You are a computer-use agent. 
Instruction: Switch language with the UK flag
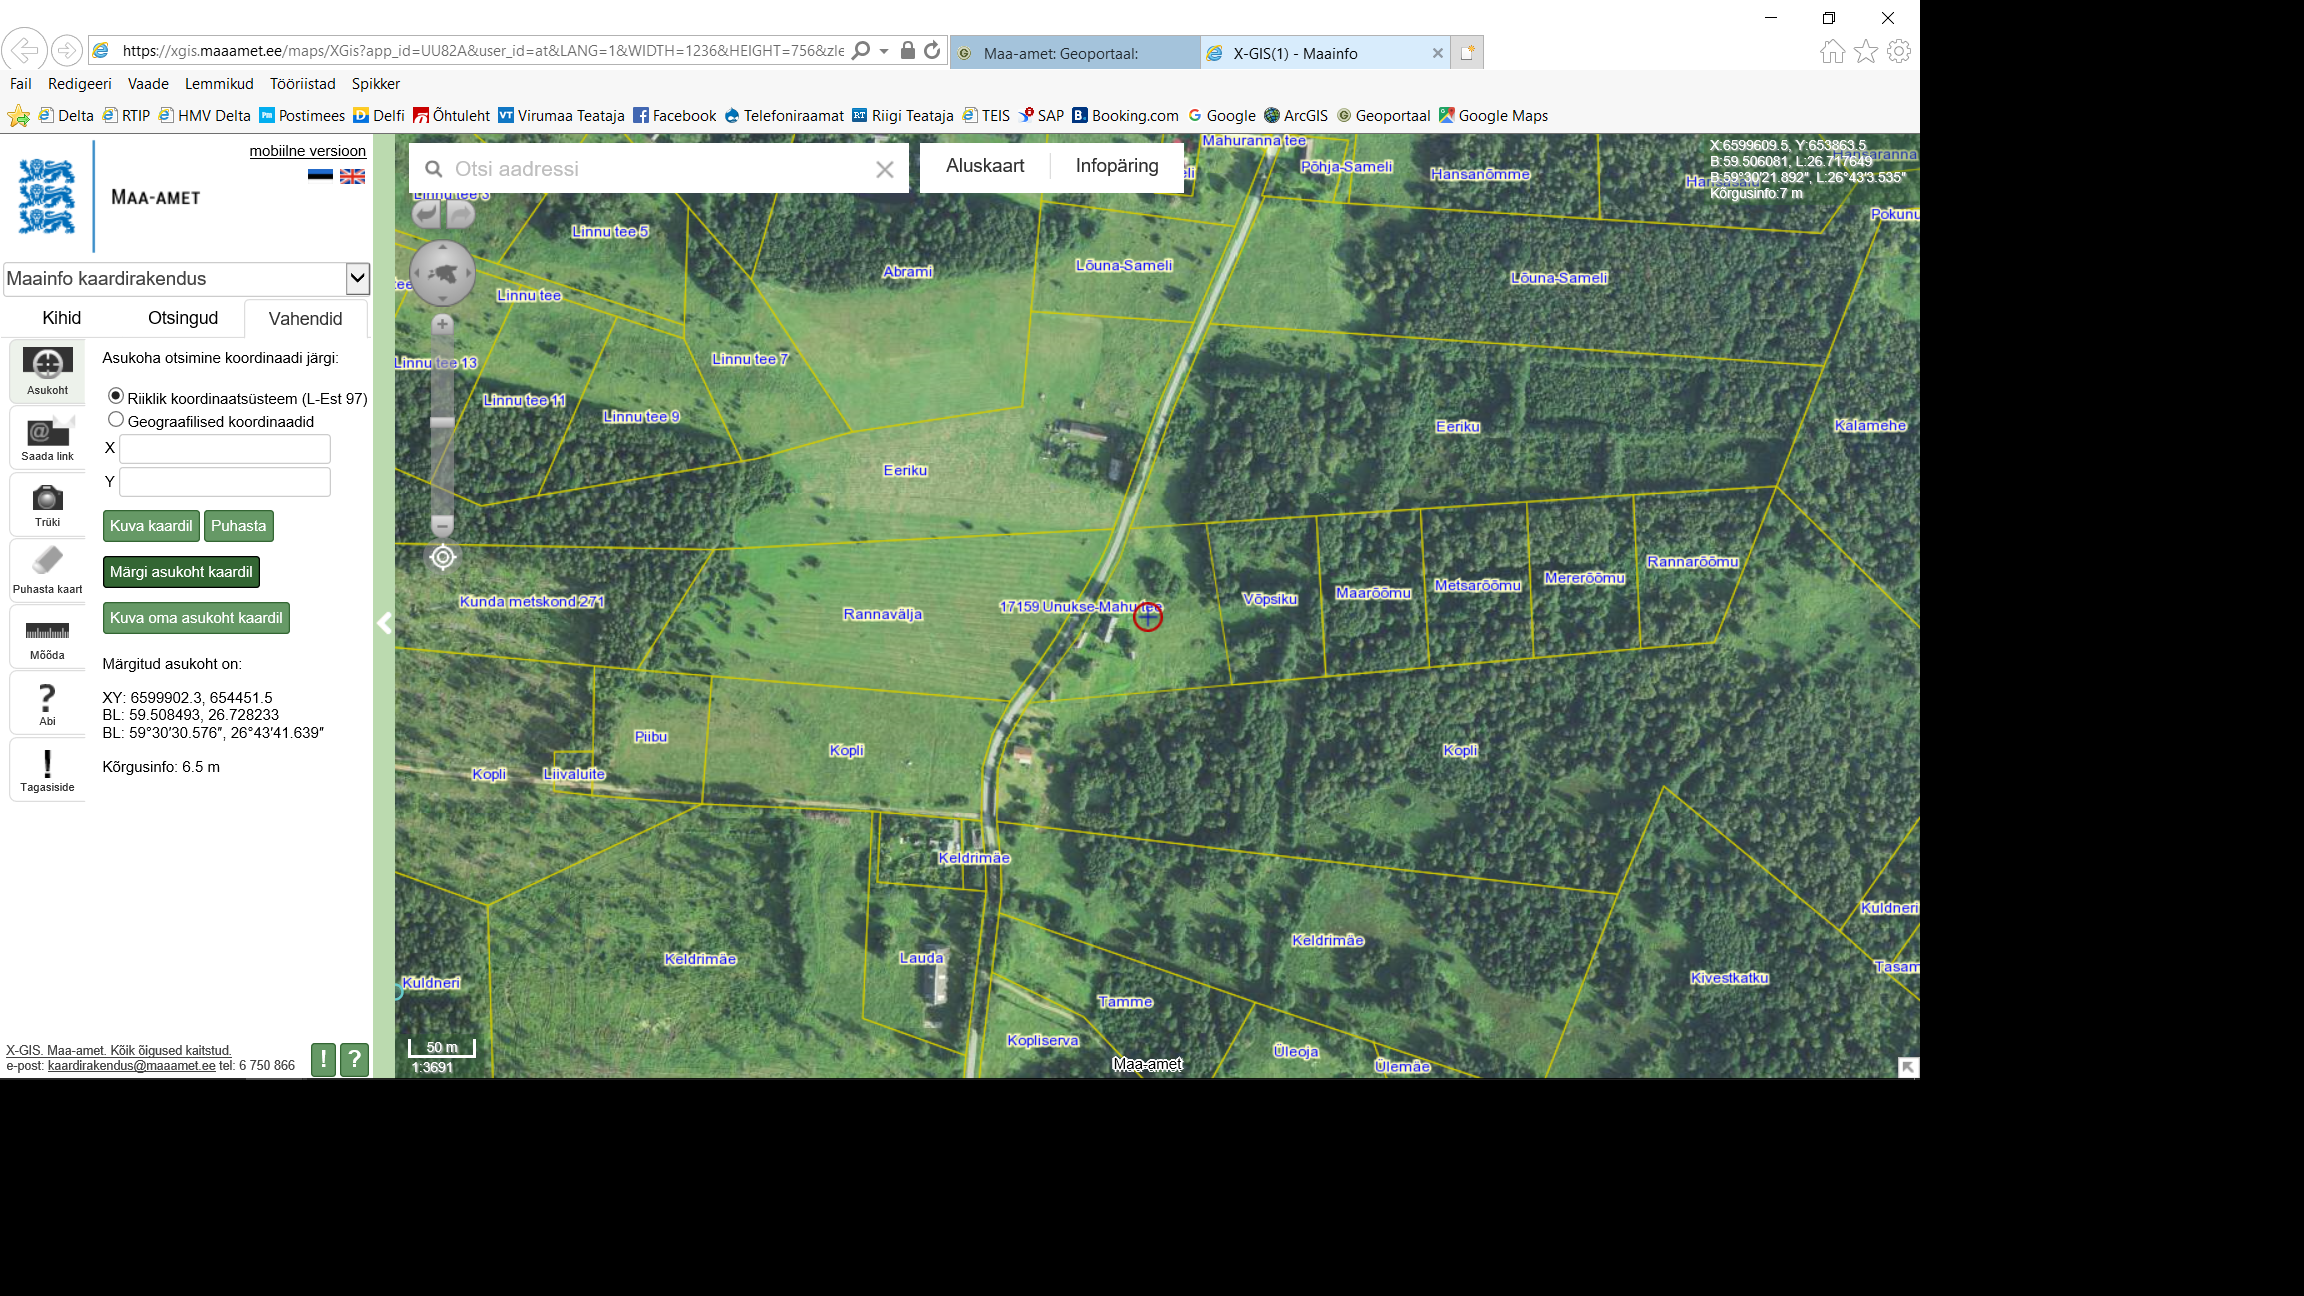coord(352,176)
